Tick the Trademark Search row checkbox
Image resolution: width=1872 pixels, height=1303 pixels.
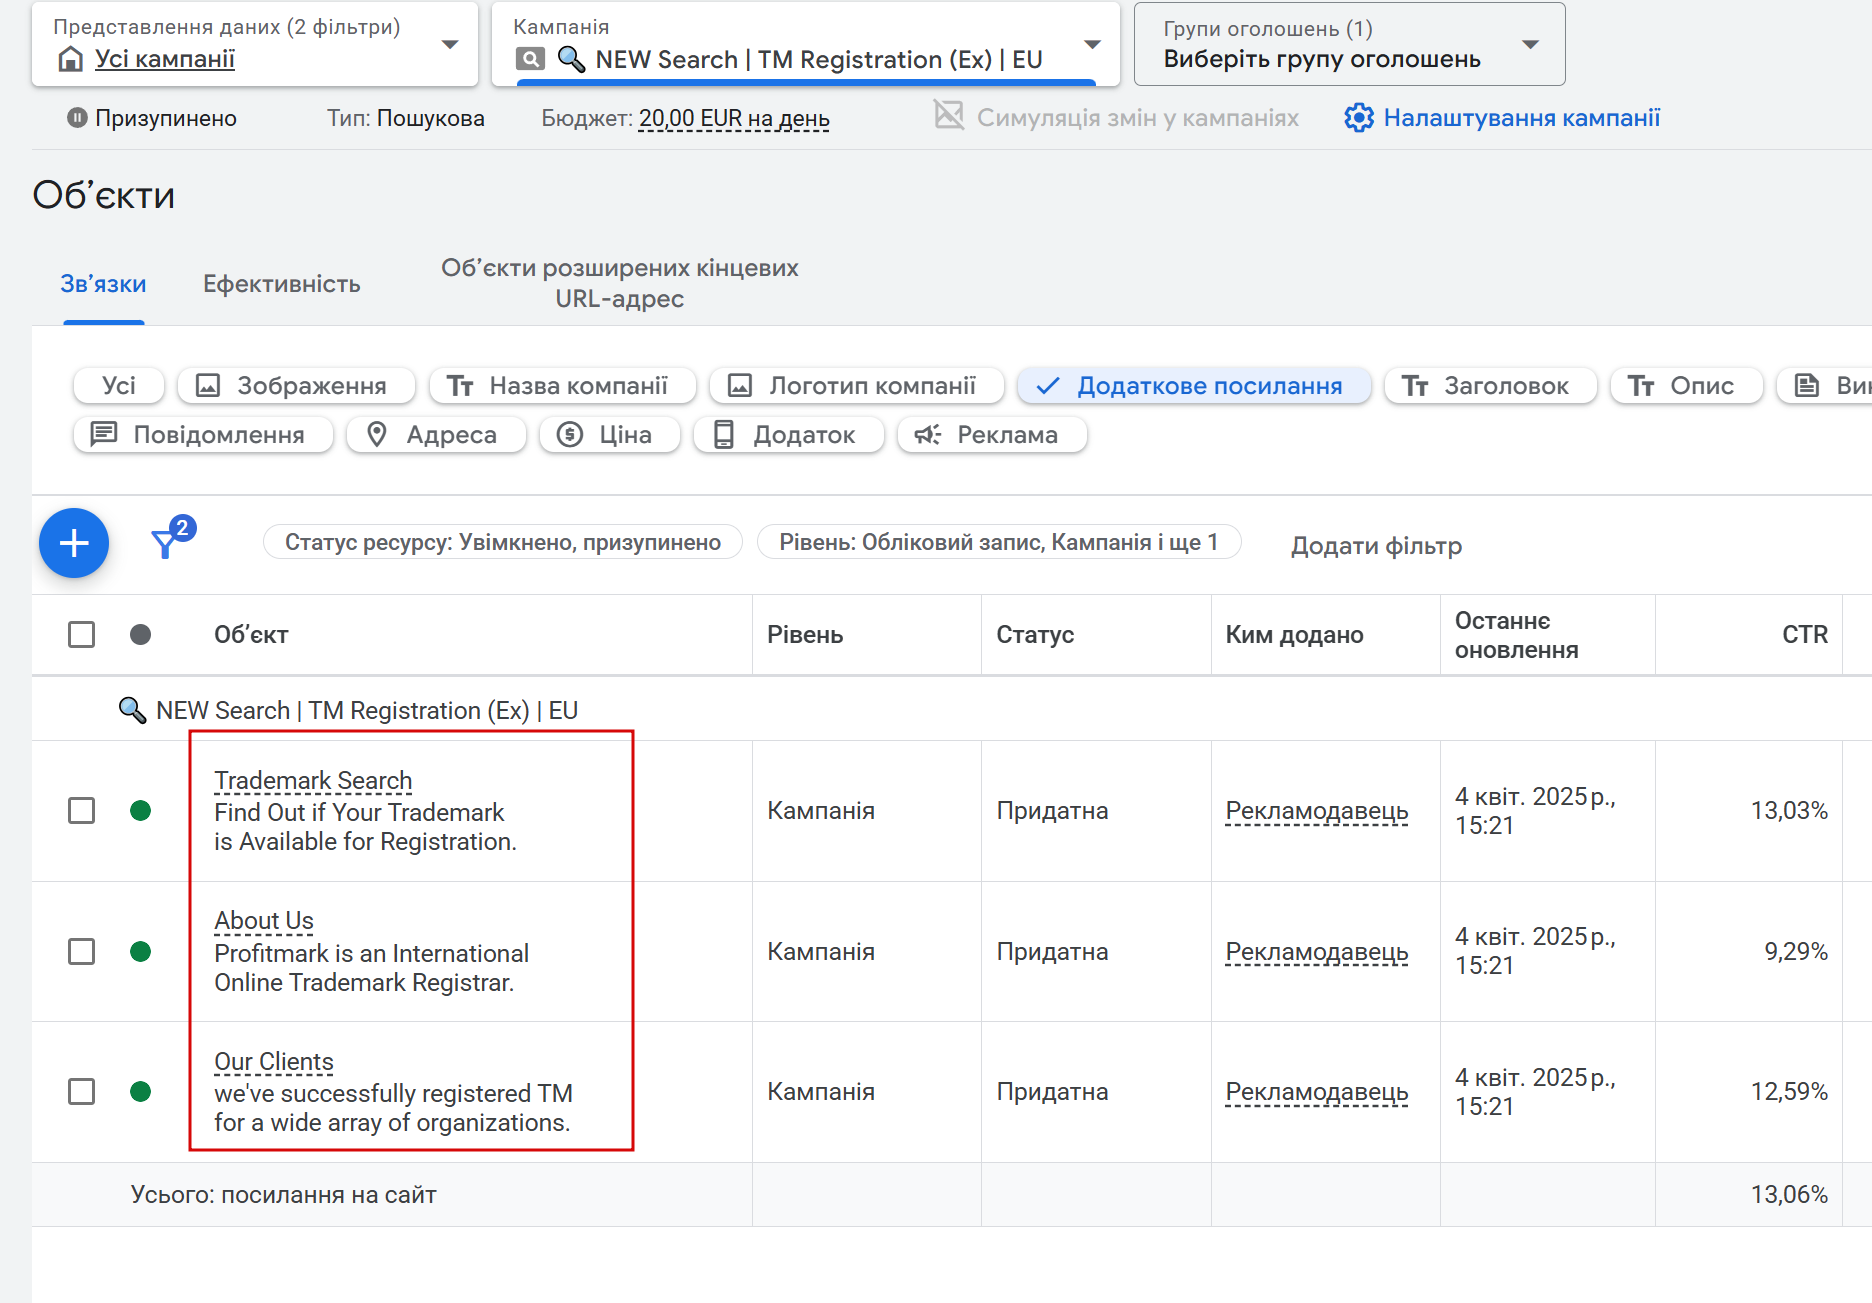82,810
